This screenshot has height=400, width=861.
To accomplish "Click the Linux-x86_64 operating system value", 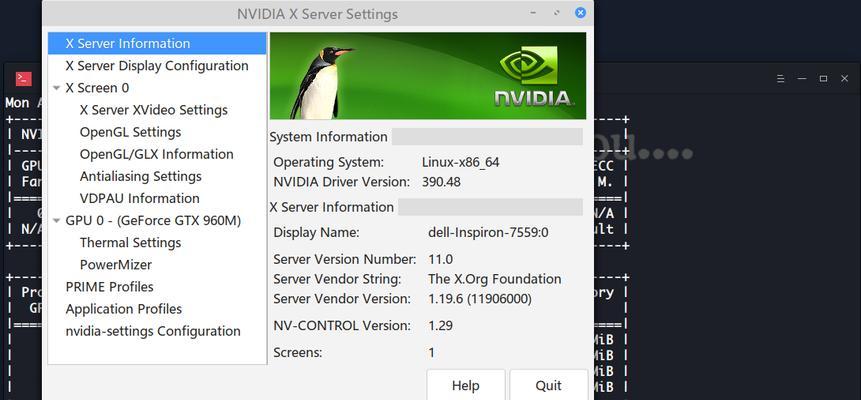I will tap(461, 163).
